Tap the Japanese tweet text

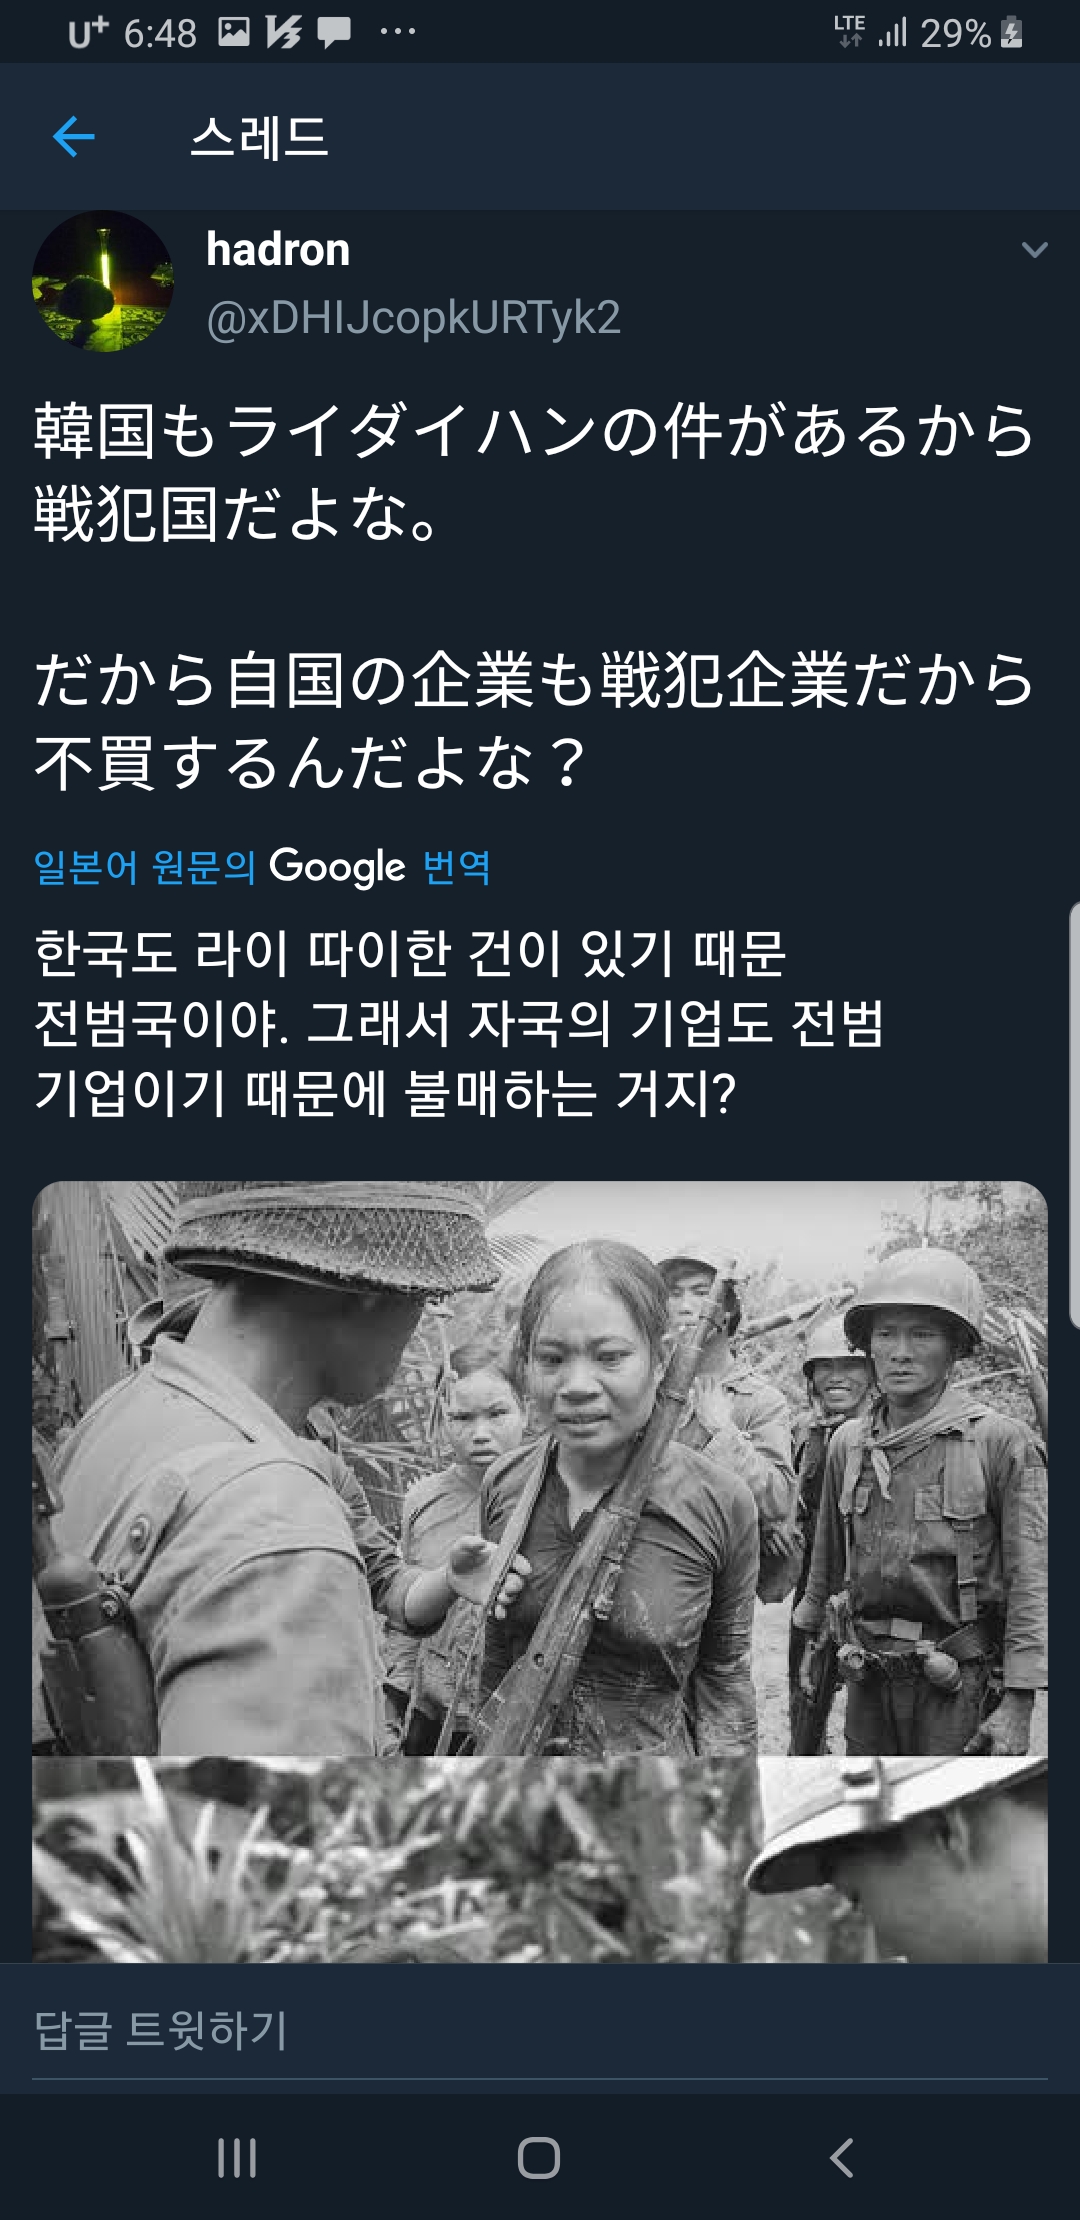pyautogui.click(x=535, y=597)
